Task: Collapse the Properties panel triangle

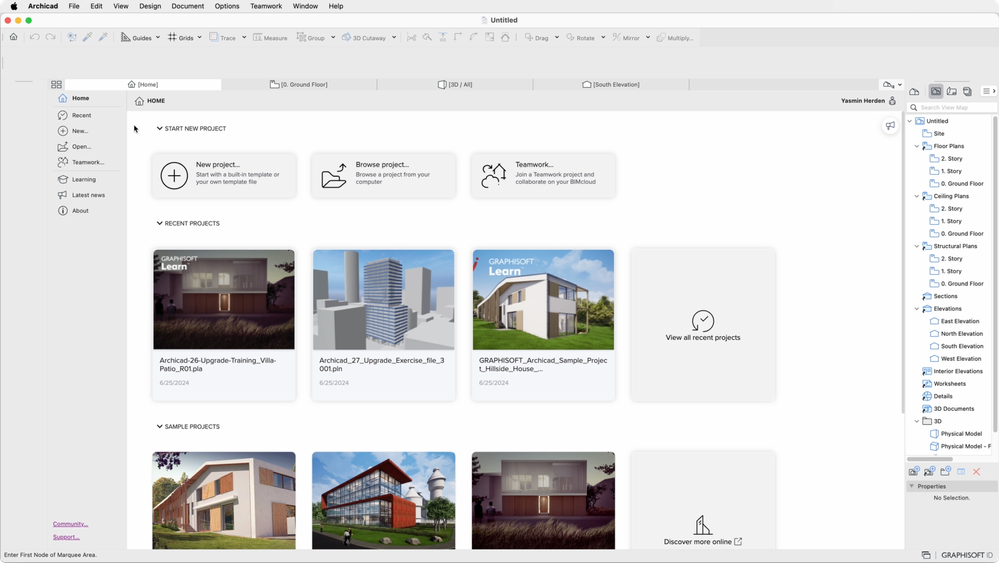Action: [912, 486]
